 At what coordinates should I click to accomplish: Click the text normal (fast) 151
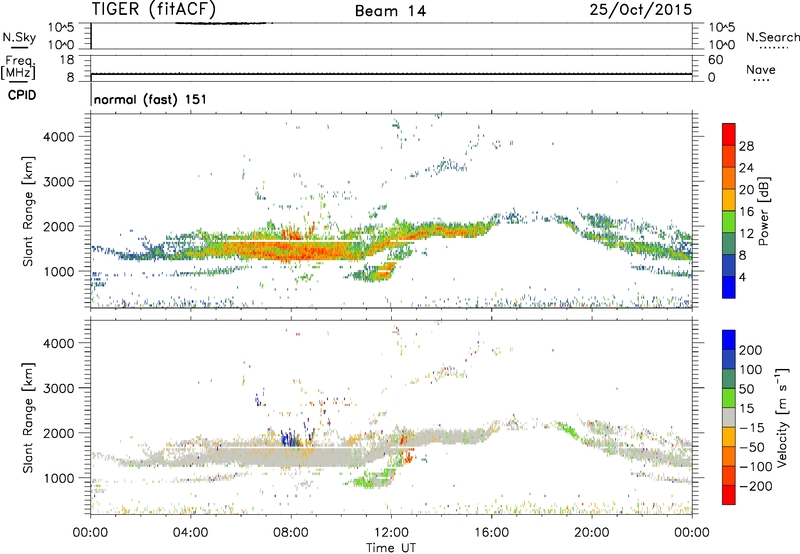click(151, 99)
